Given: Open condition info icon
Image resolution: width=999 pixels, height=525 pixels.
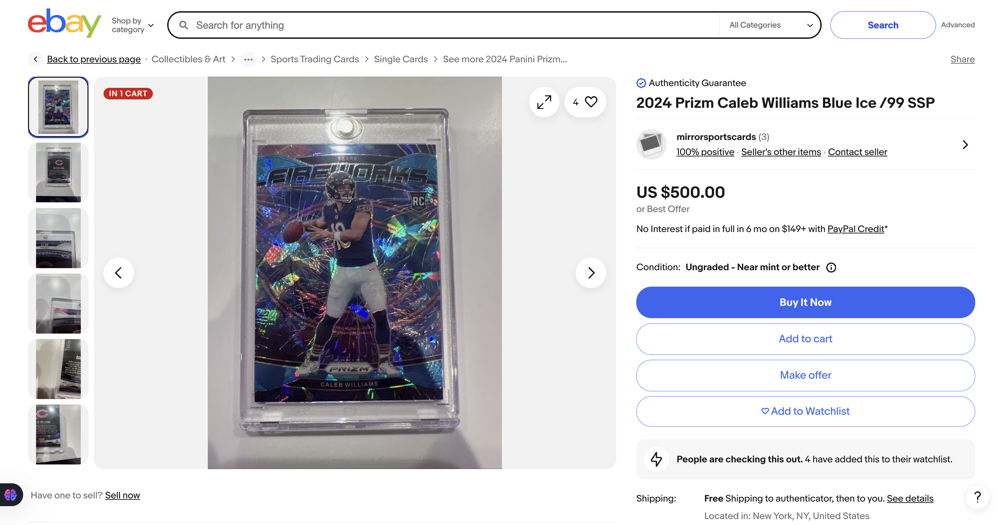Looking at the screenshot, I should 831,268.
